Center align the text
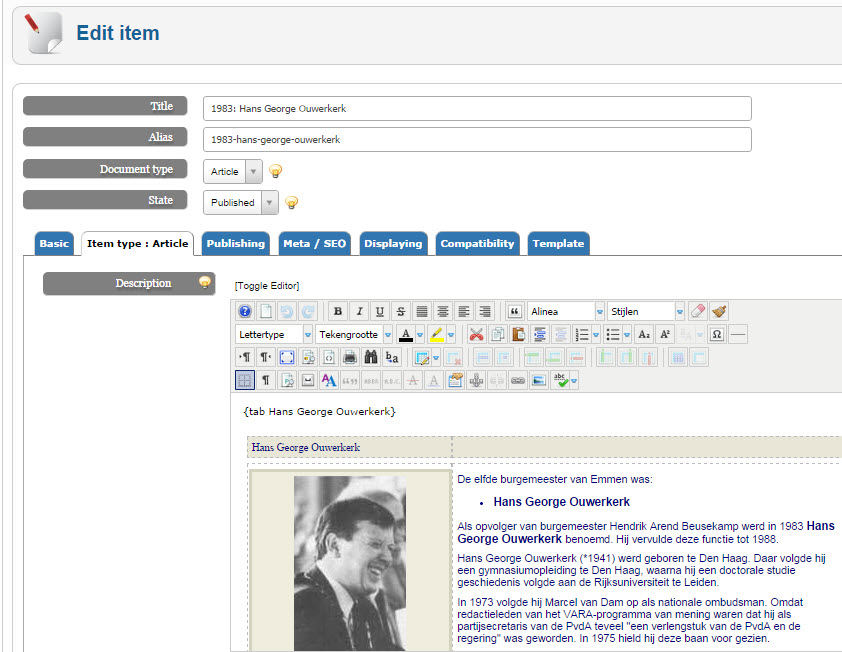The image size is (842, 652). click(442, 311)
